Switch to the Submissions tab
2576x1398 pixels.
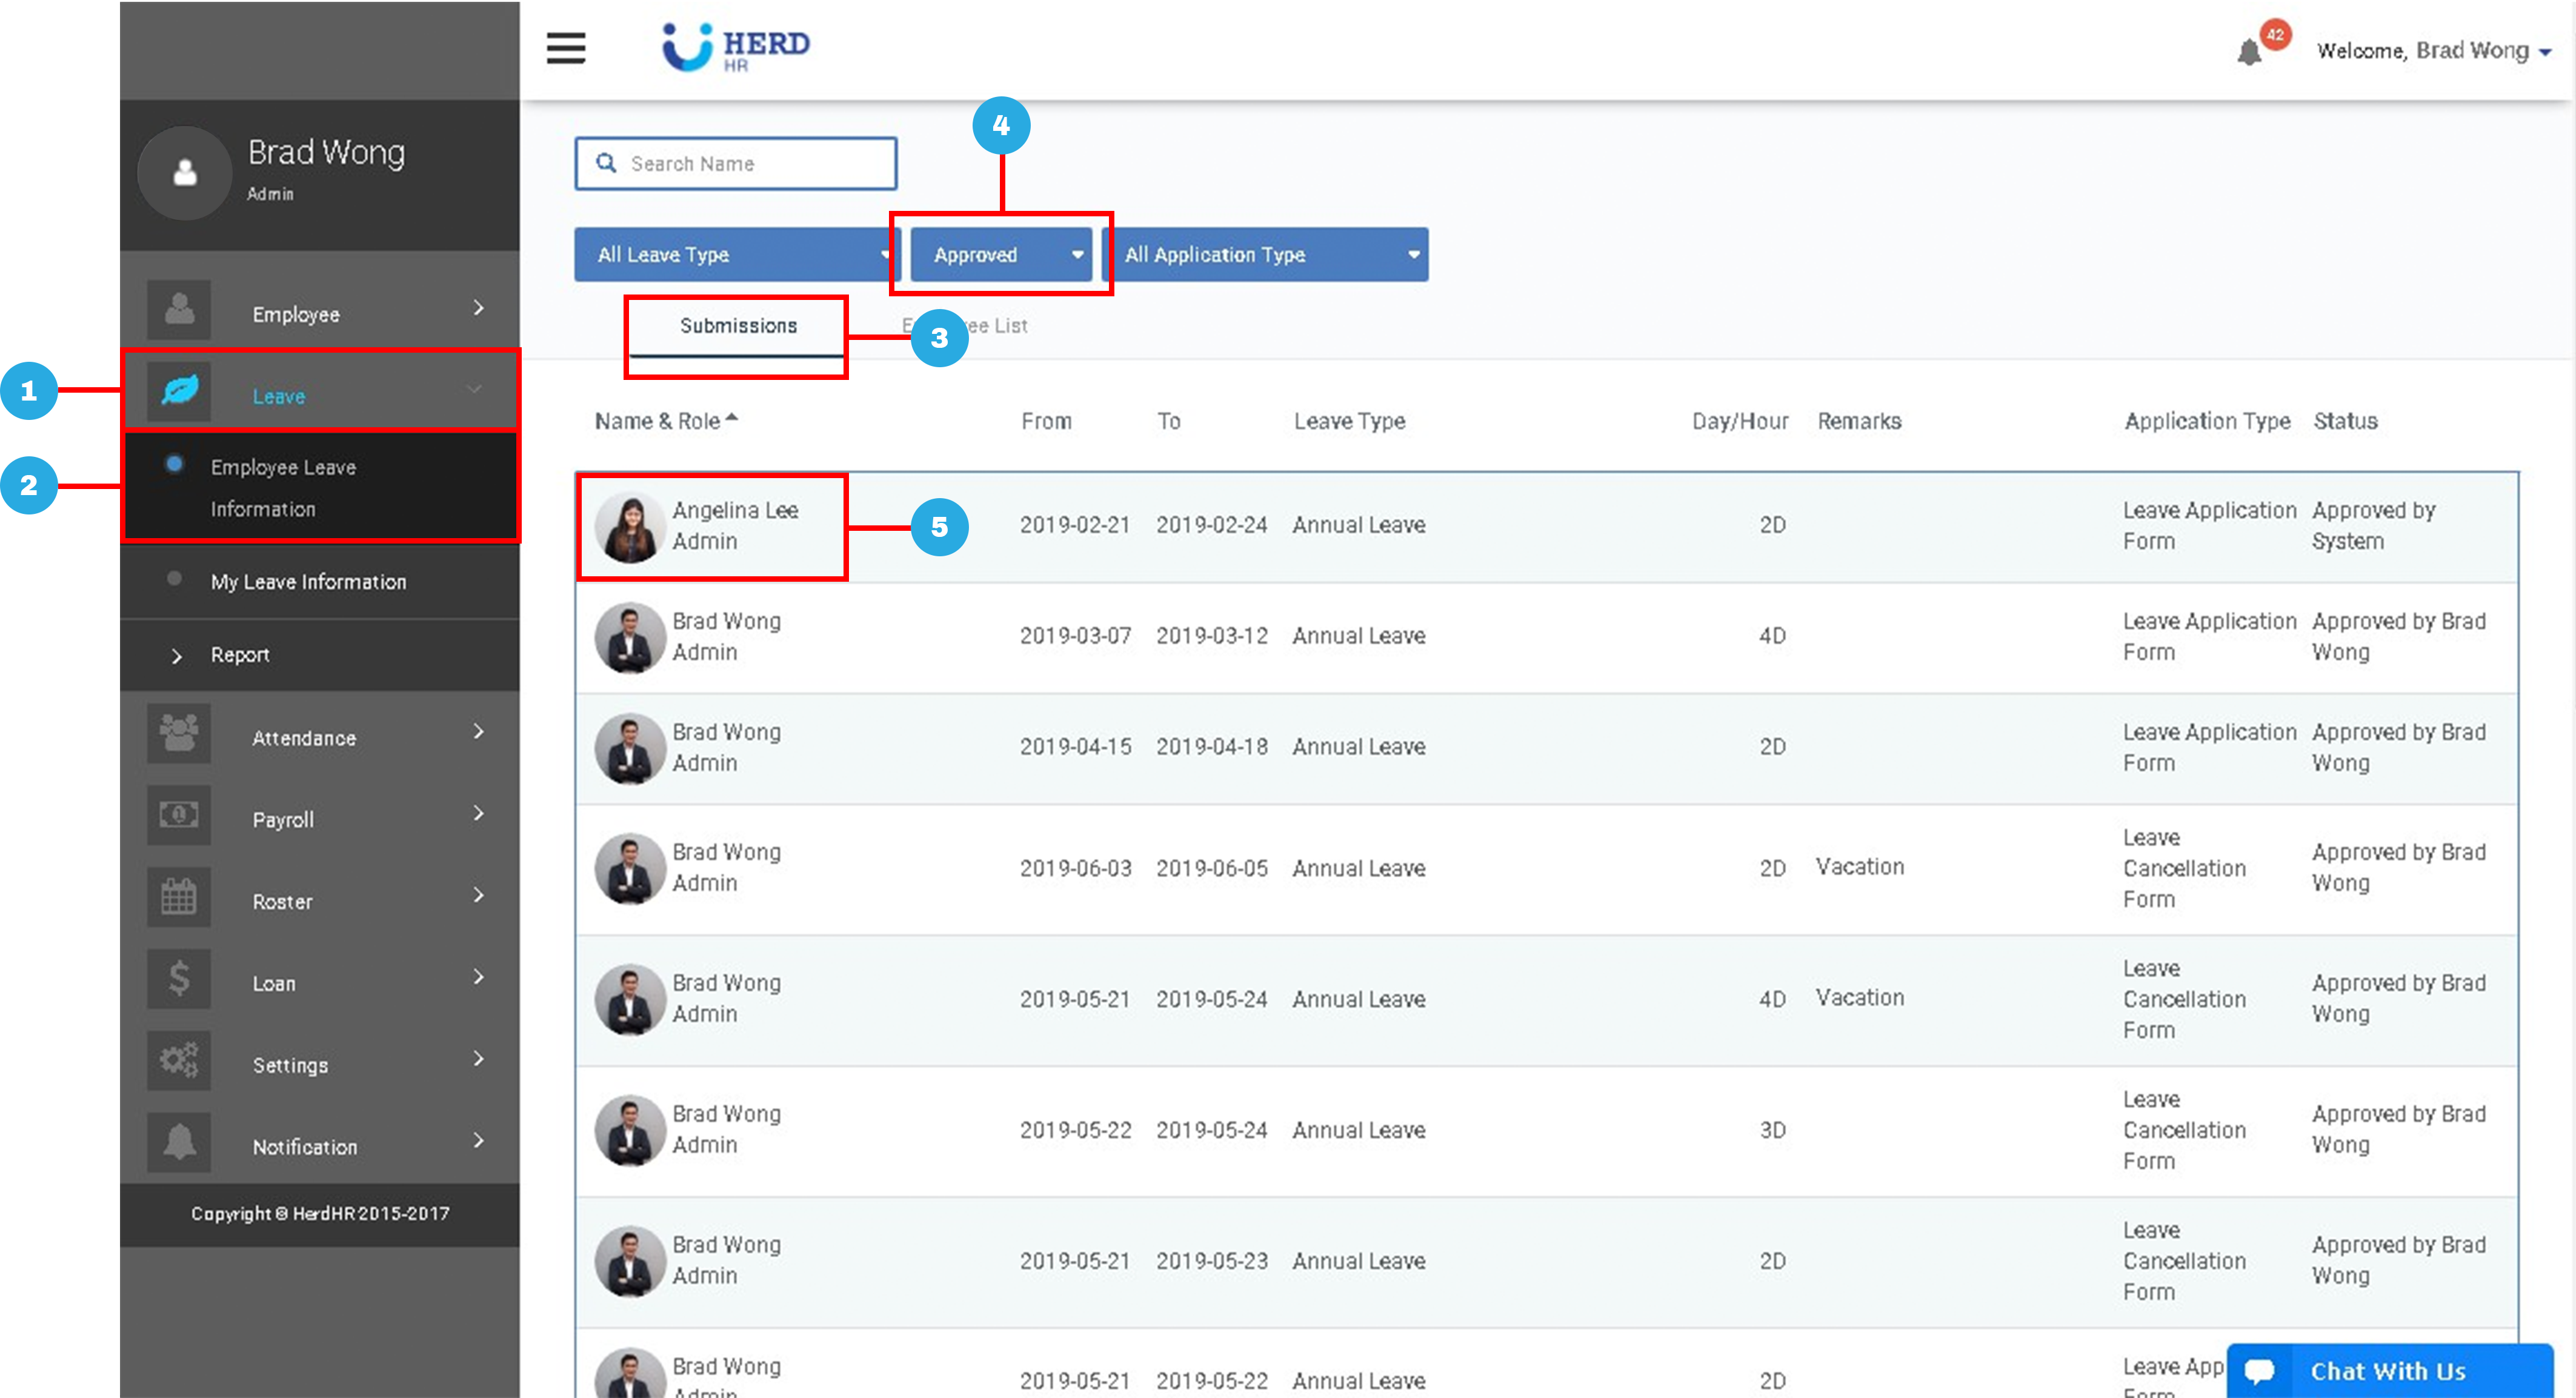coord(738,326)
